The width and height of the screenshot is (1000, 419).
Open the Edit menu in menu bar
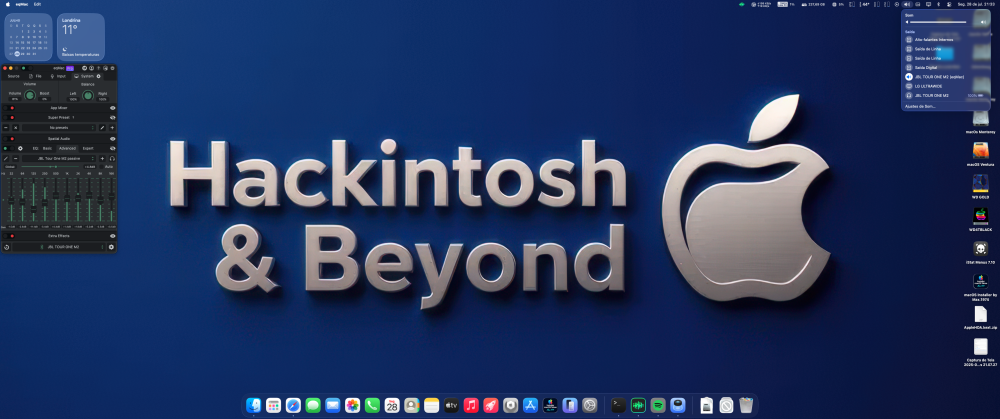click(38, 4)
